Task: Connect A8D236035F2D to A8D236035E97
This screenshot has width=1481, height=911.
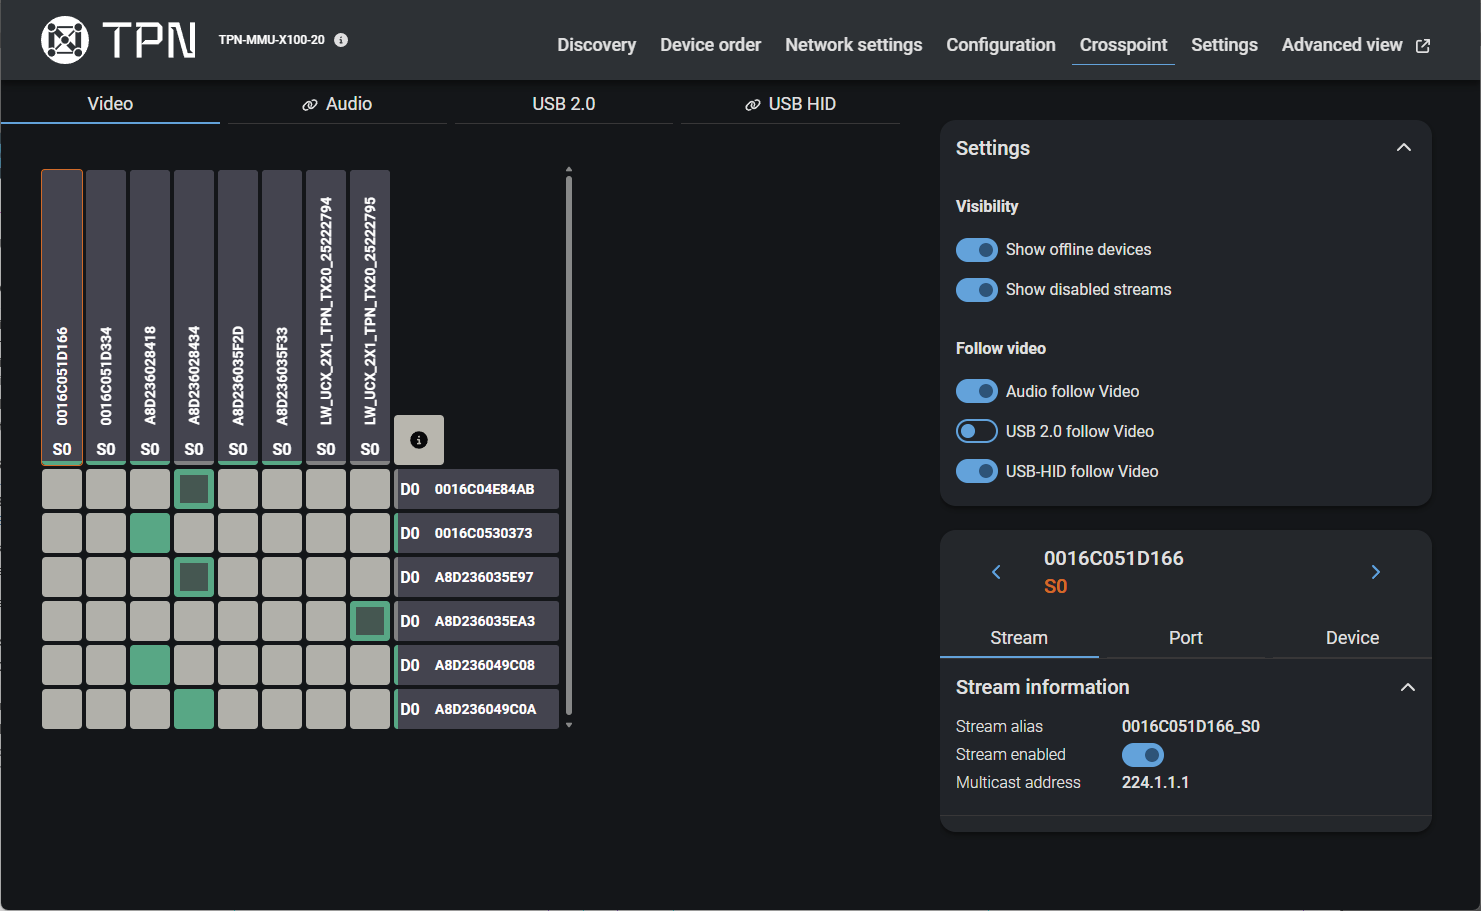Action: point(238,577)
